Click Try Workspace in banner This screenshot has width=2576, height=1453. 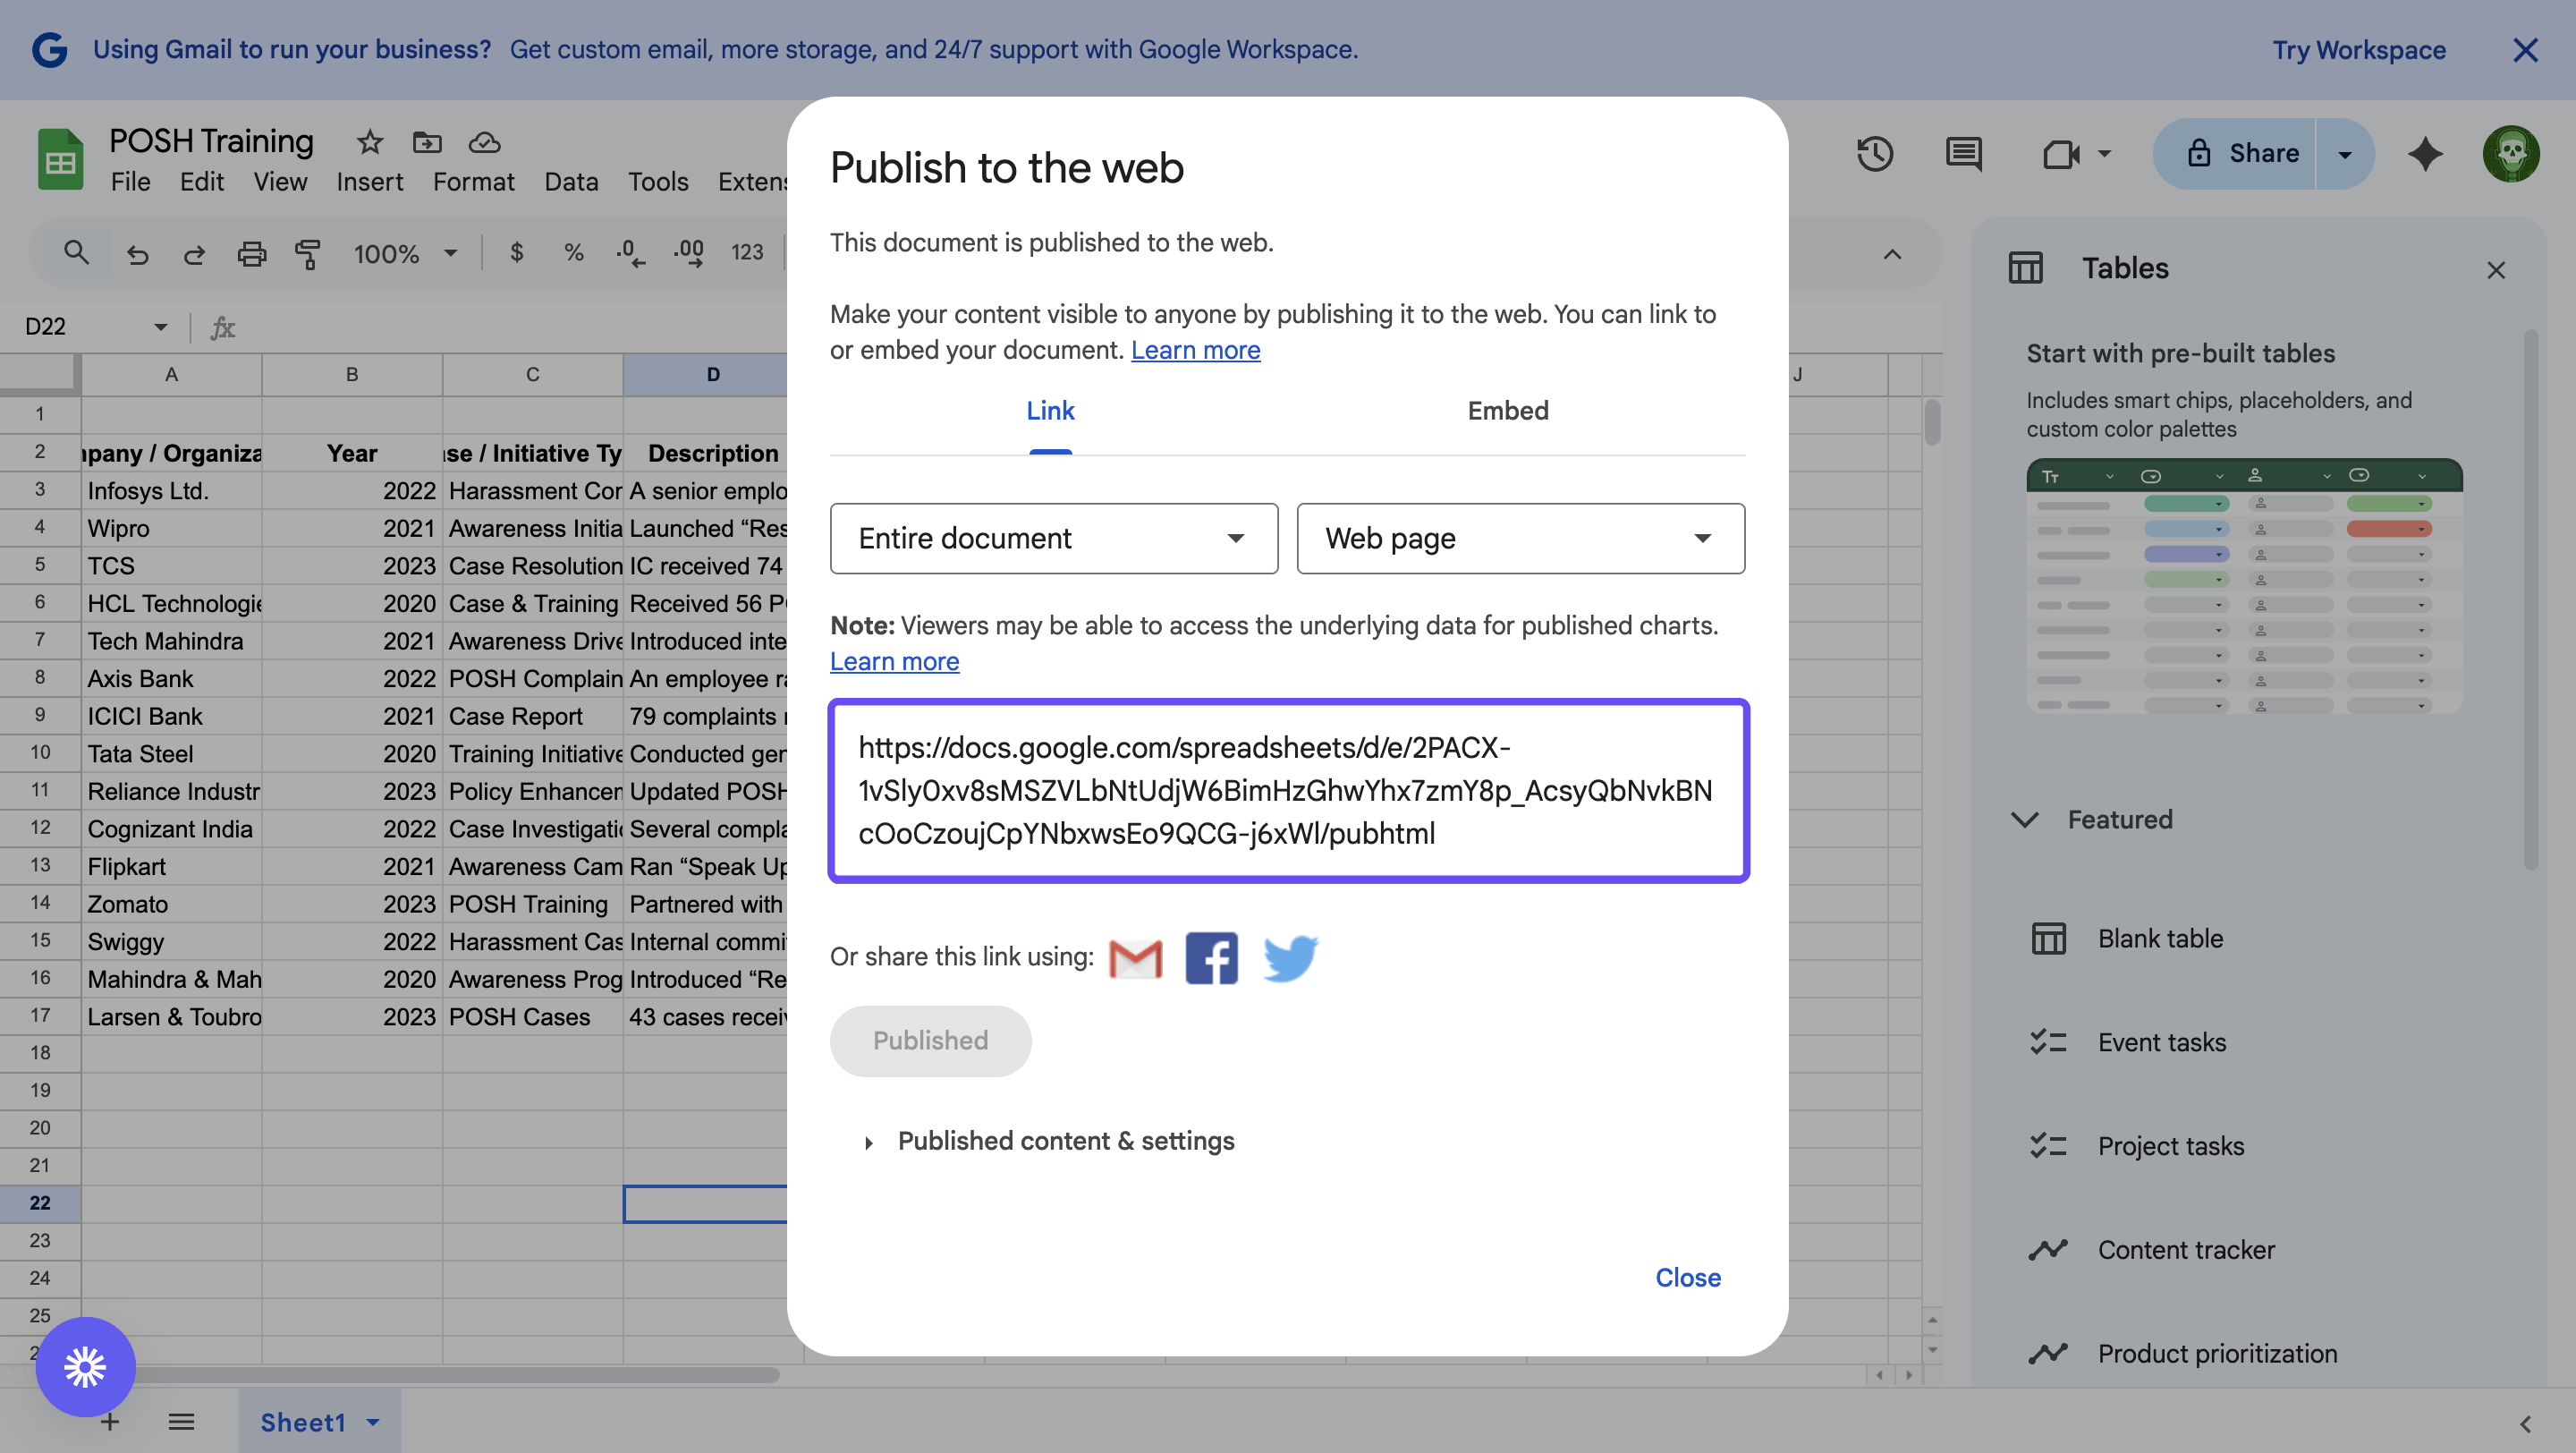(2358, 50)
